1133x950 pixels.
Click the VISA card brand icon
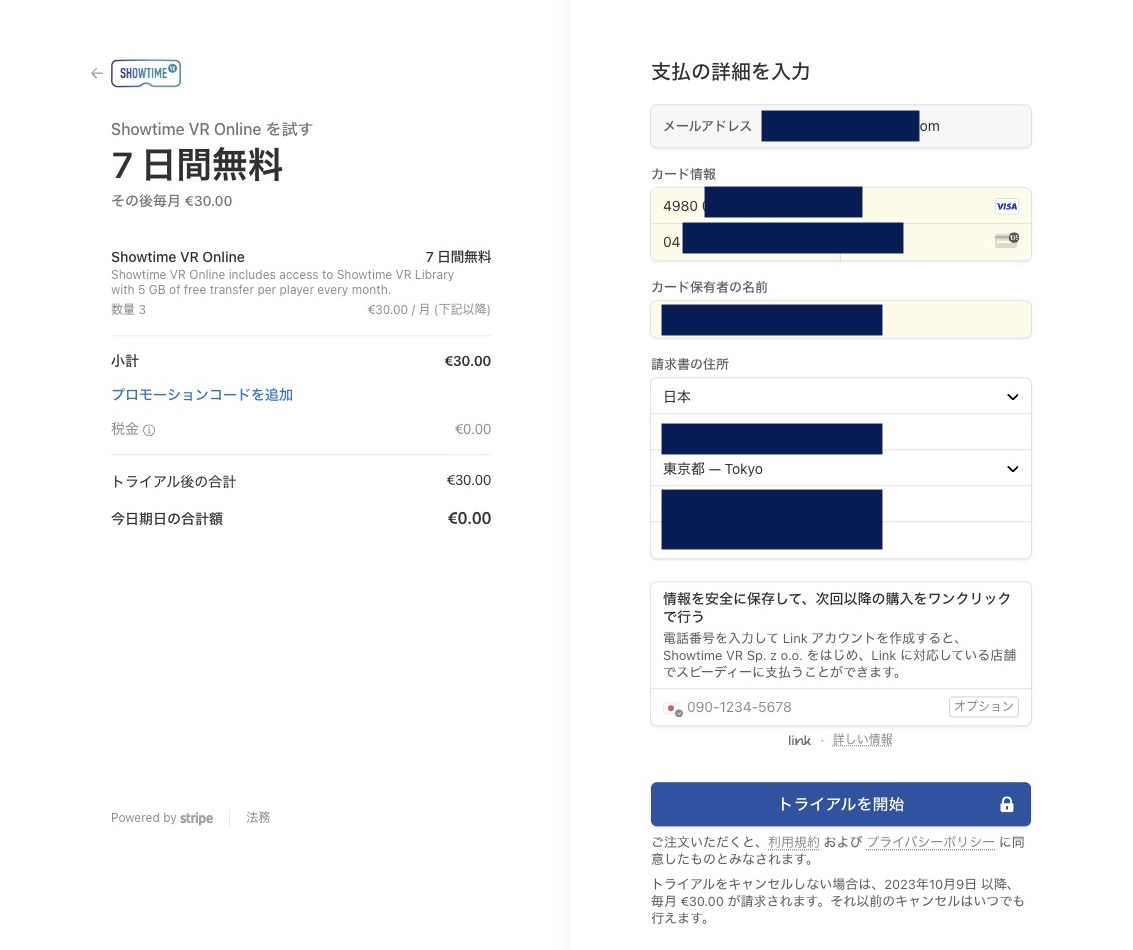tap(1006, 206)
